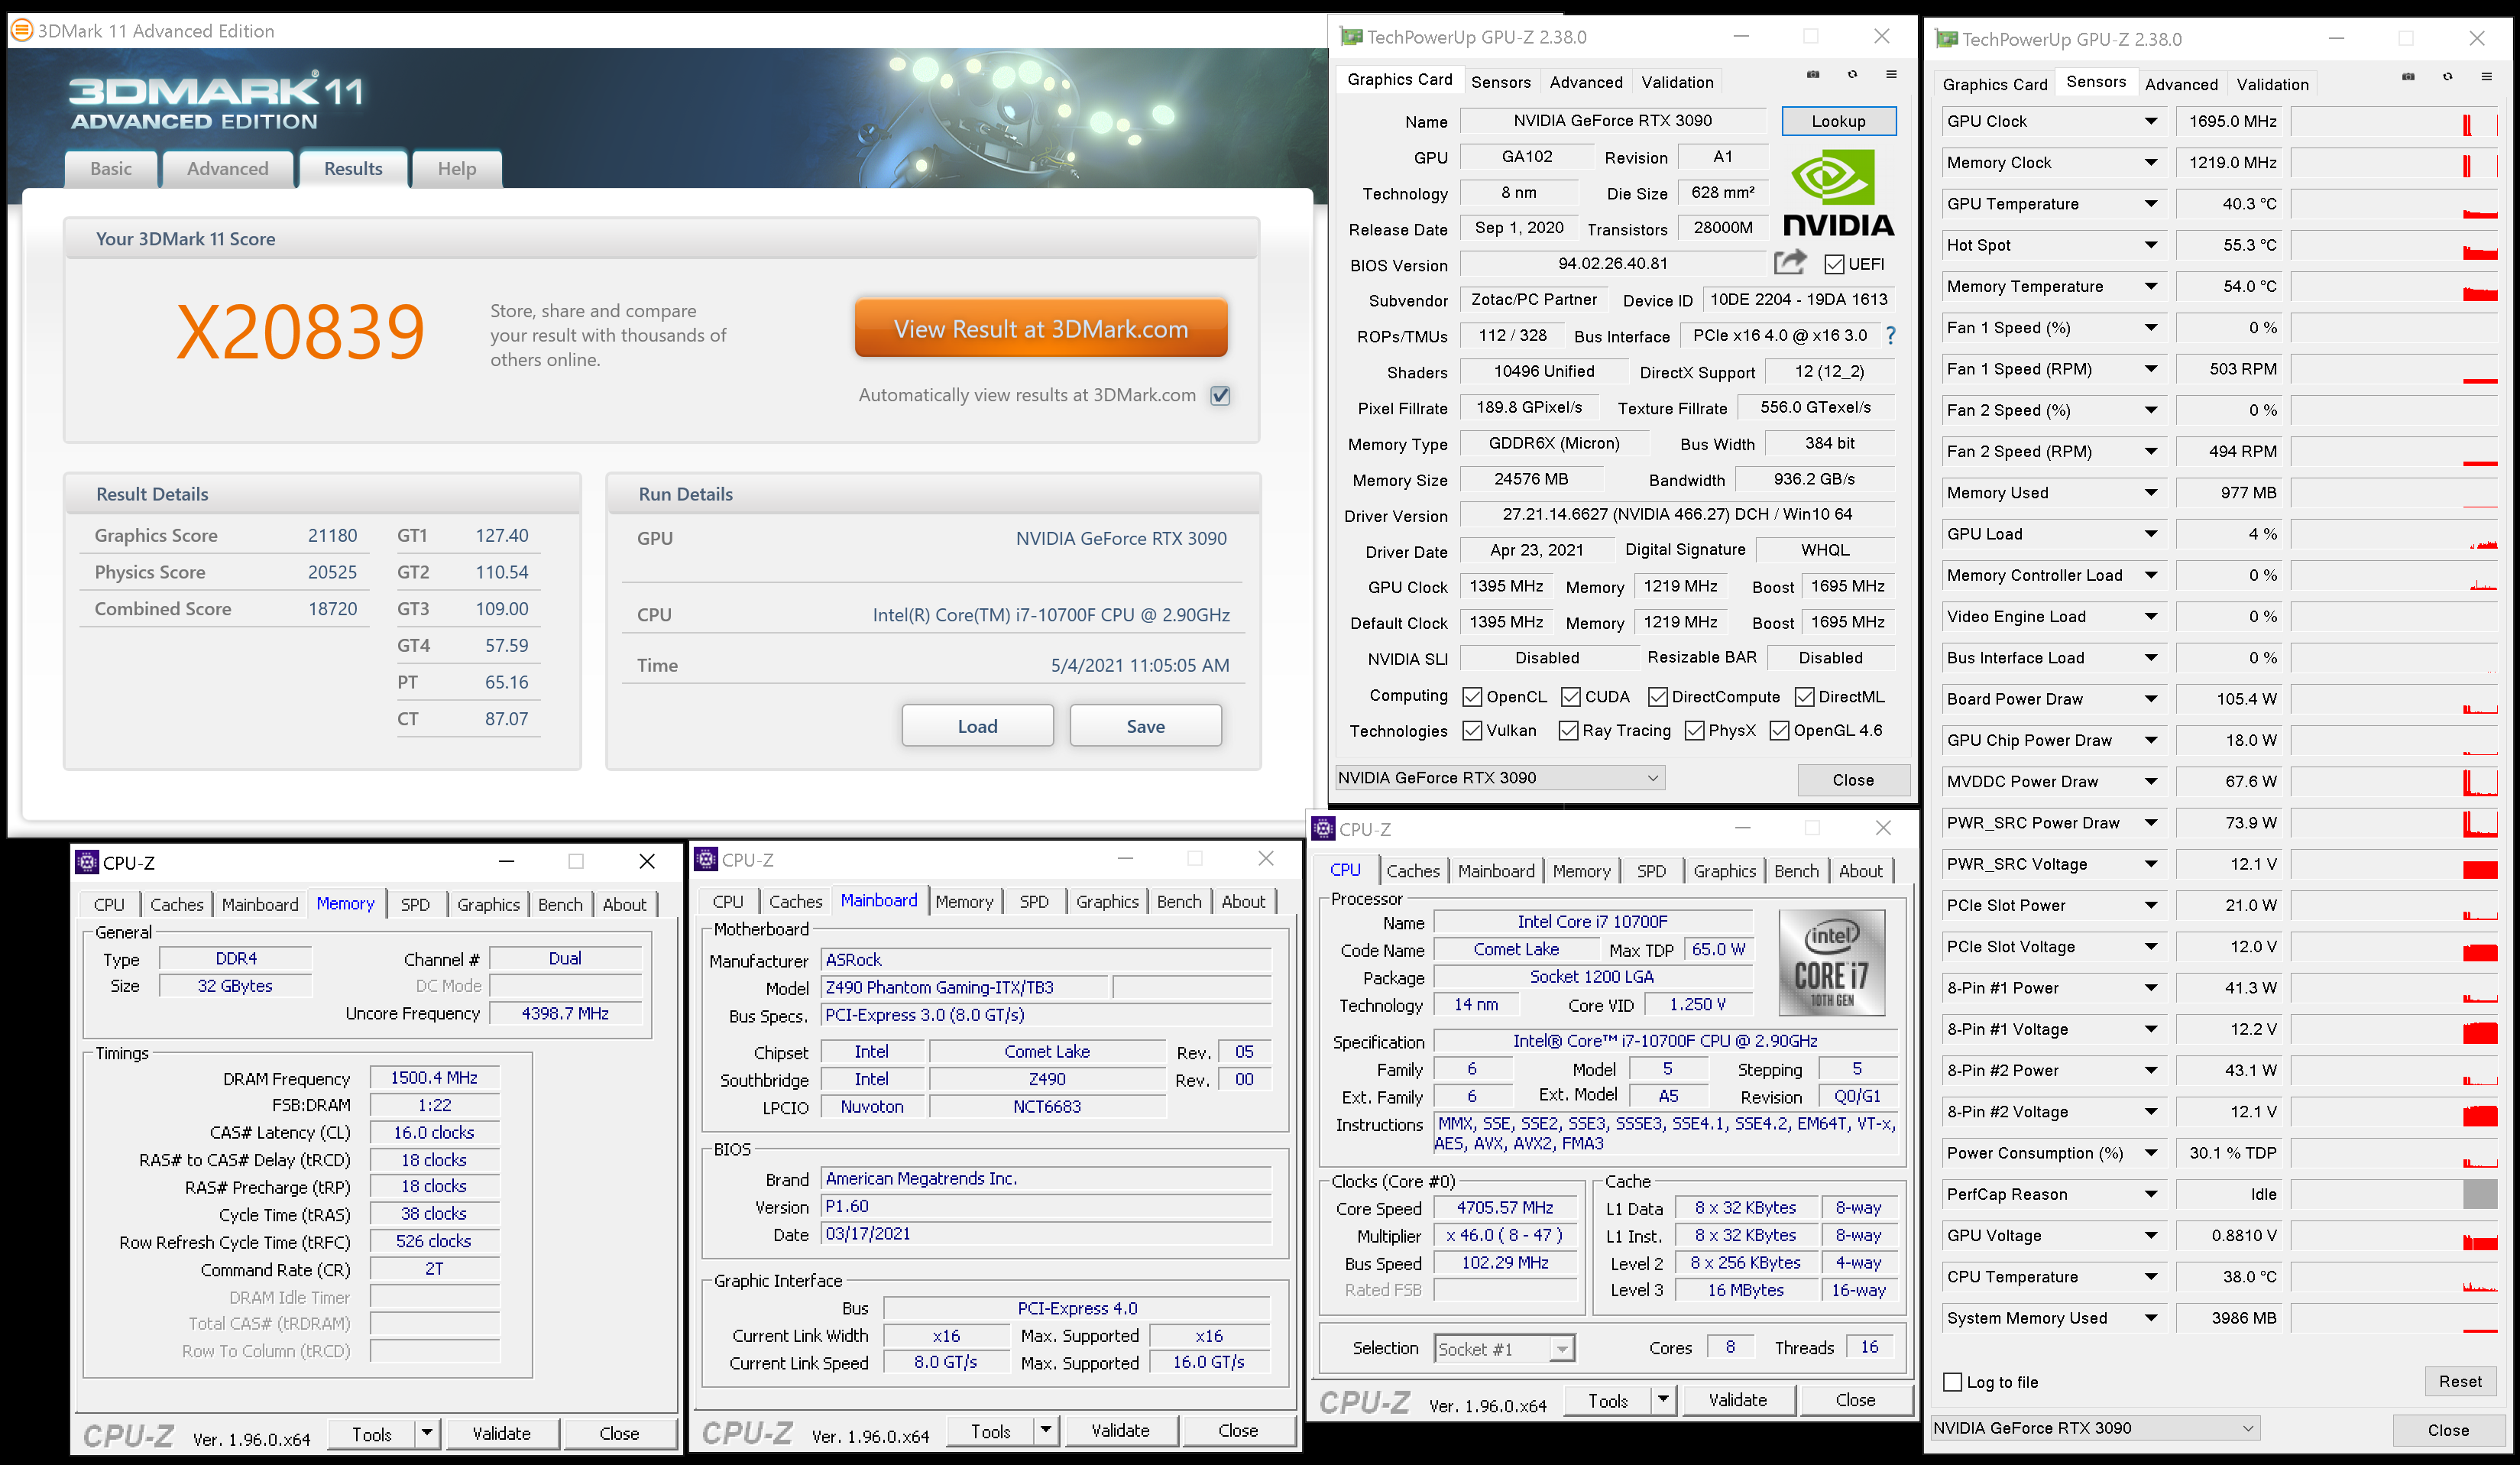Toggle the DirectML checkbox
Screen dimensions: 2520x1465
(1804, 697)
